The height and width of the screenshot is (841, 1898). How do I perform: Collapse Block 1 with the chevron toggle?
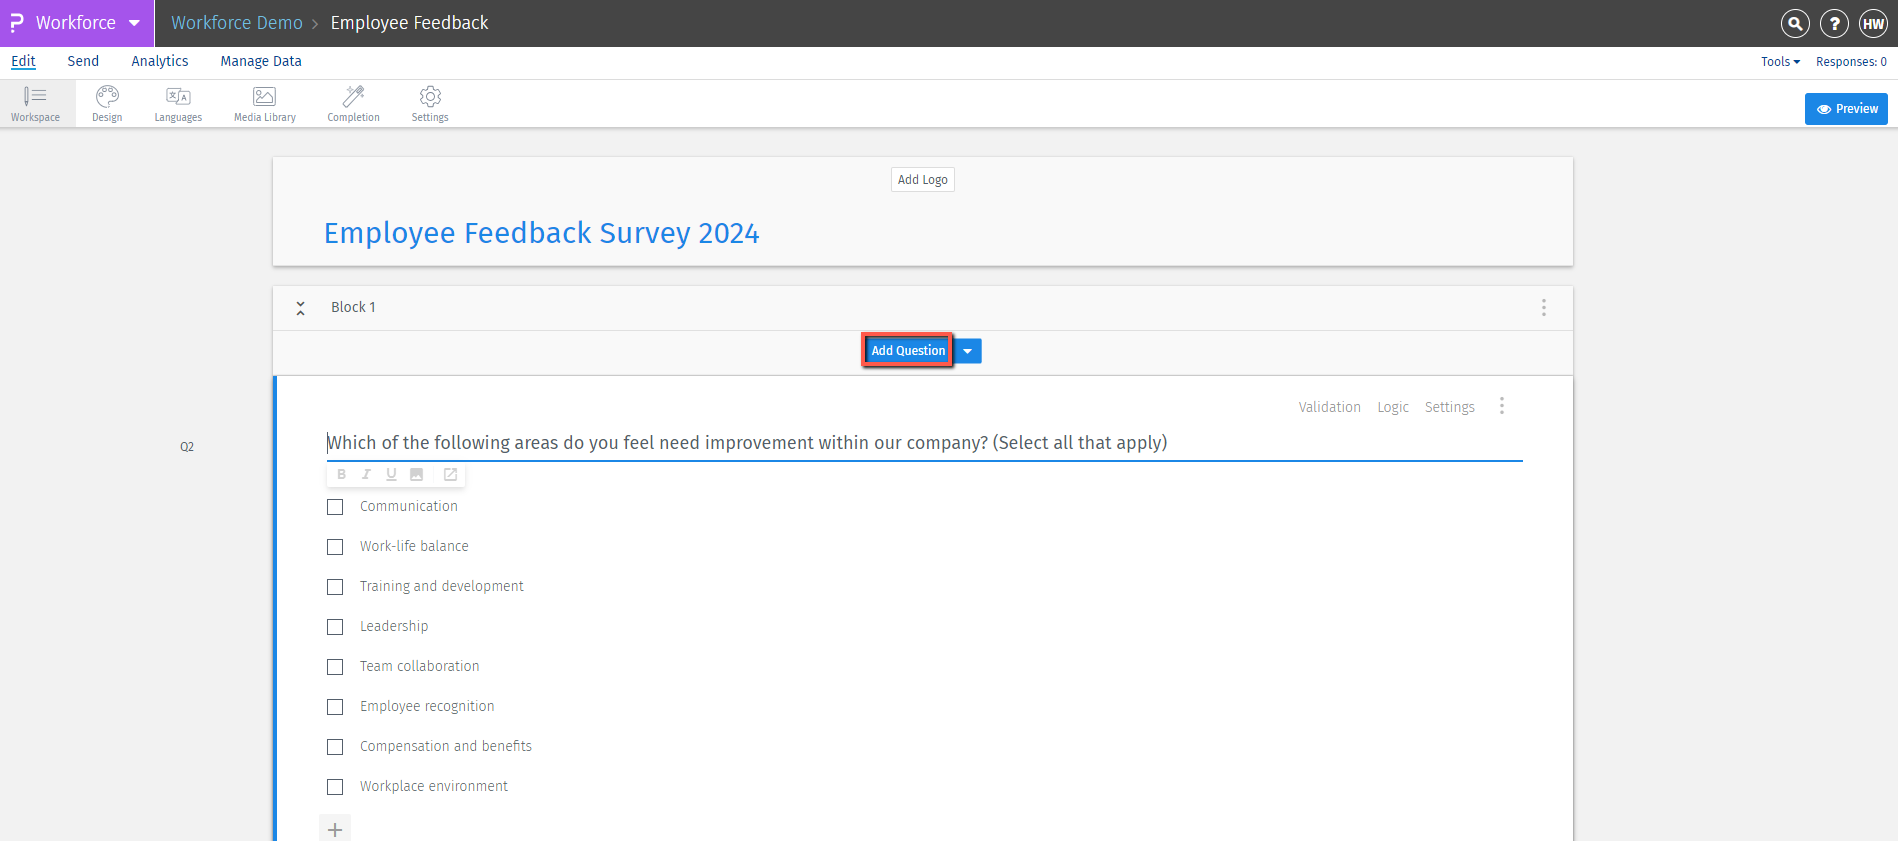click(x=300, y=308)
